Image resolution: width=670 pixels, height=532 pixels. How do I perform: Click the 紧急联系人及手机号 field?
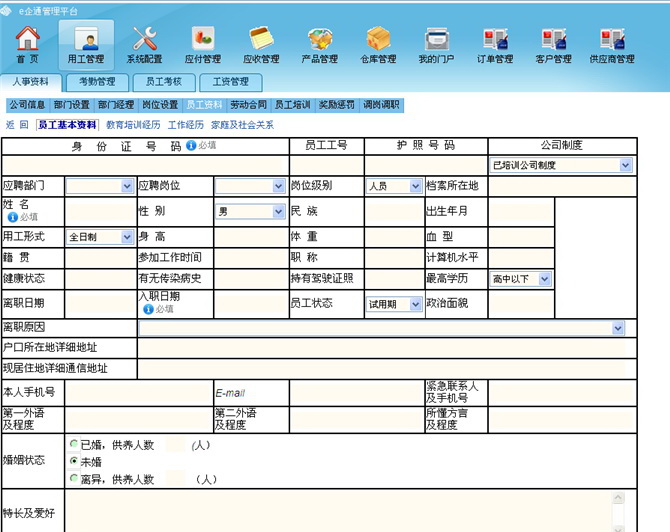click(562, 393)
